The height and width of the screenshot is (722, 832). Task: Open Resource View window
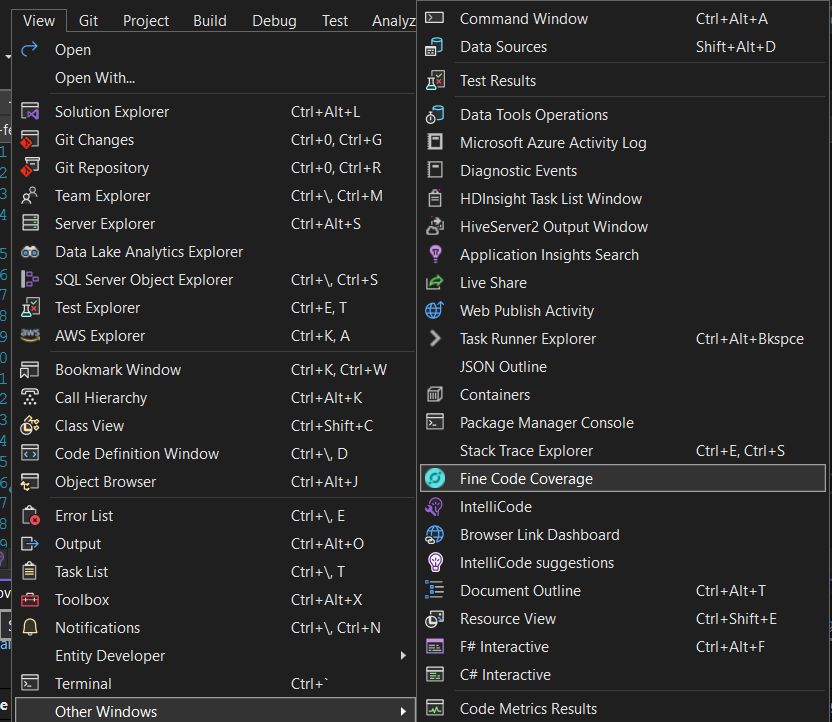[x=623, y=619]
